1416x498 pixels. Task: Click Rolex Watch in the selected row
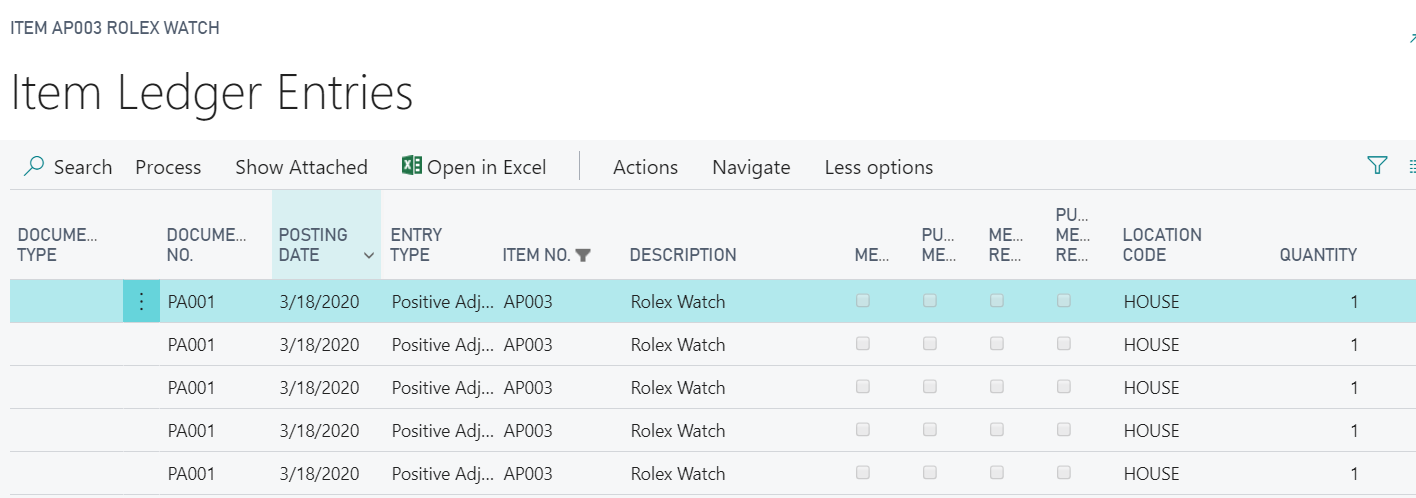[x=678, y=302]
